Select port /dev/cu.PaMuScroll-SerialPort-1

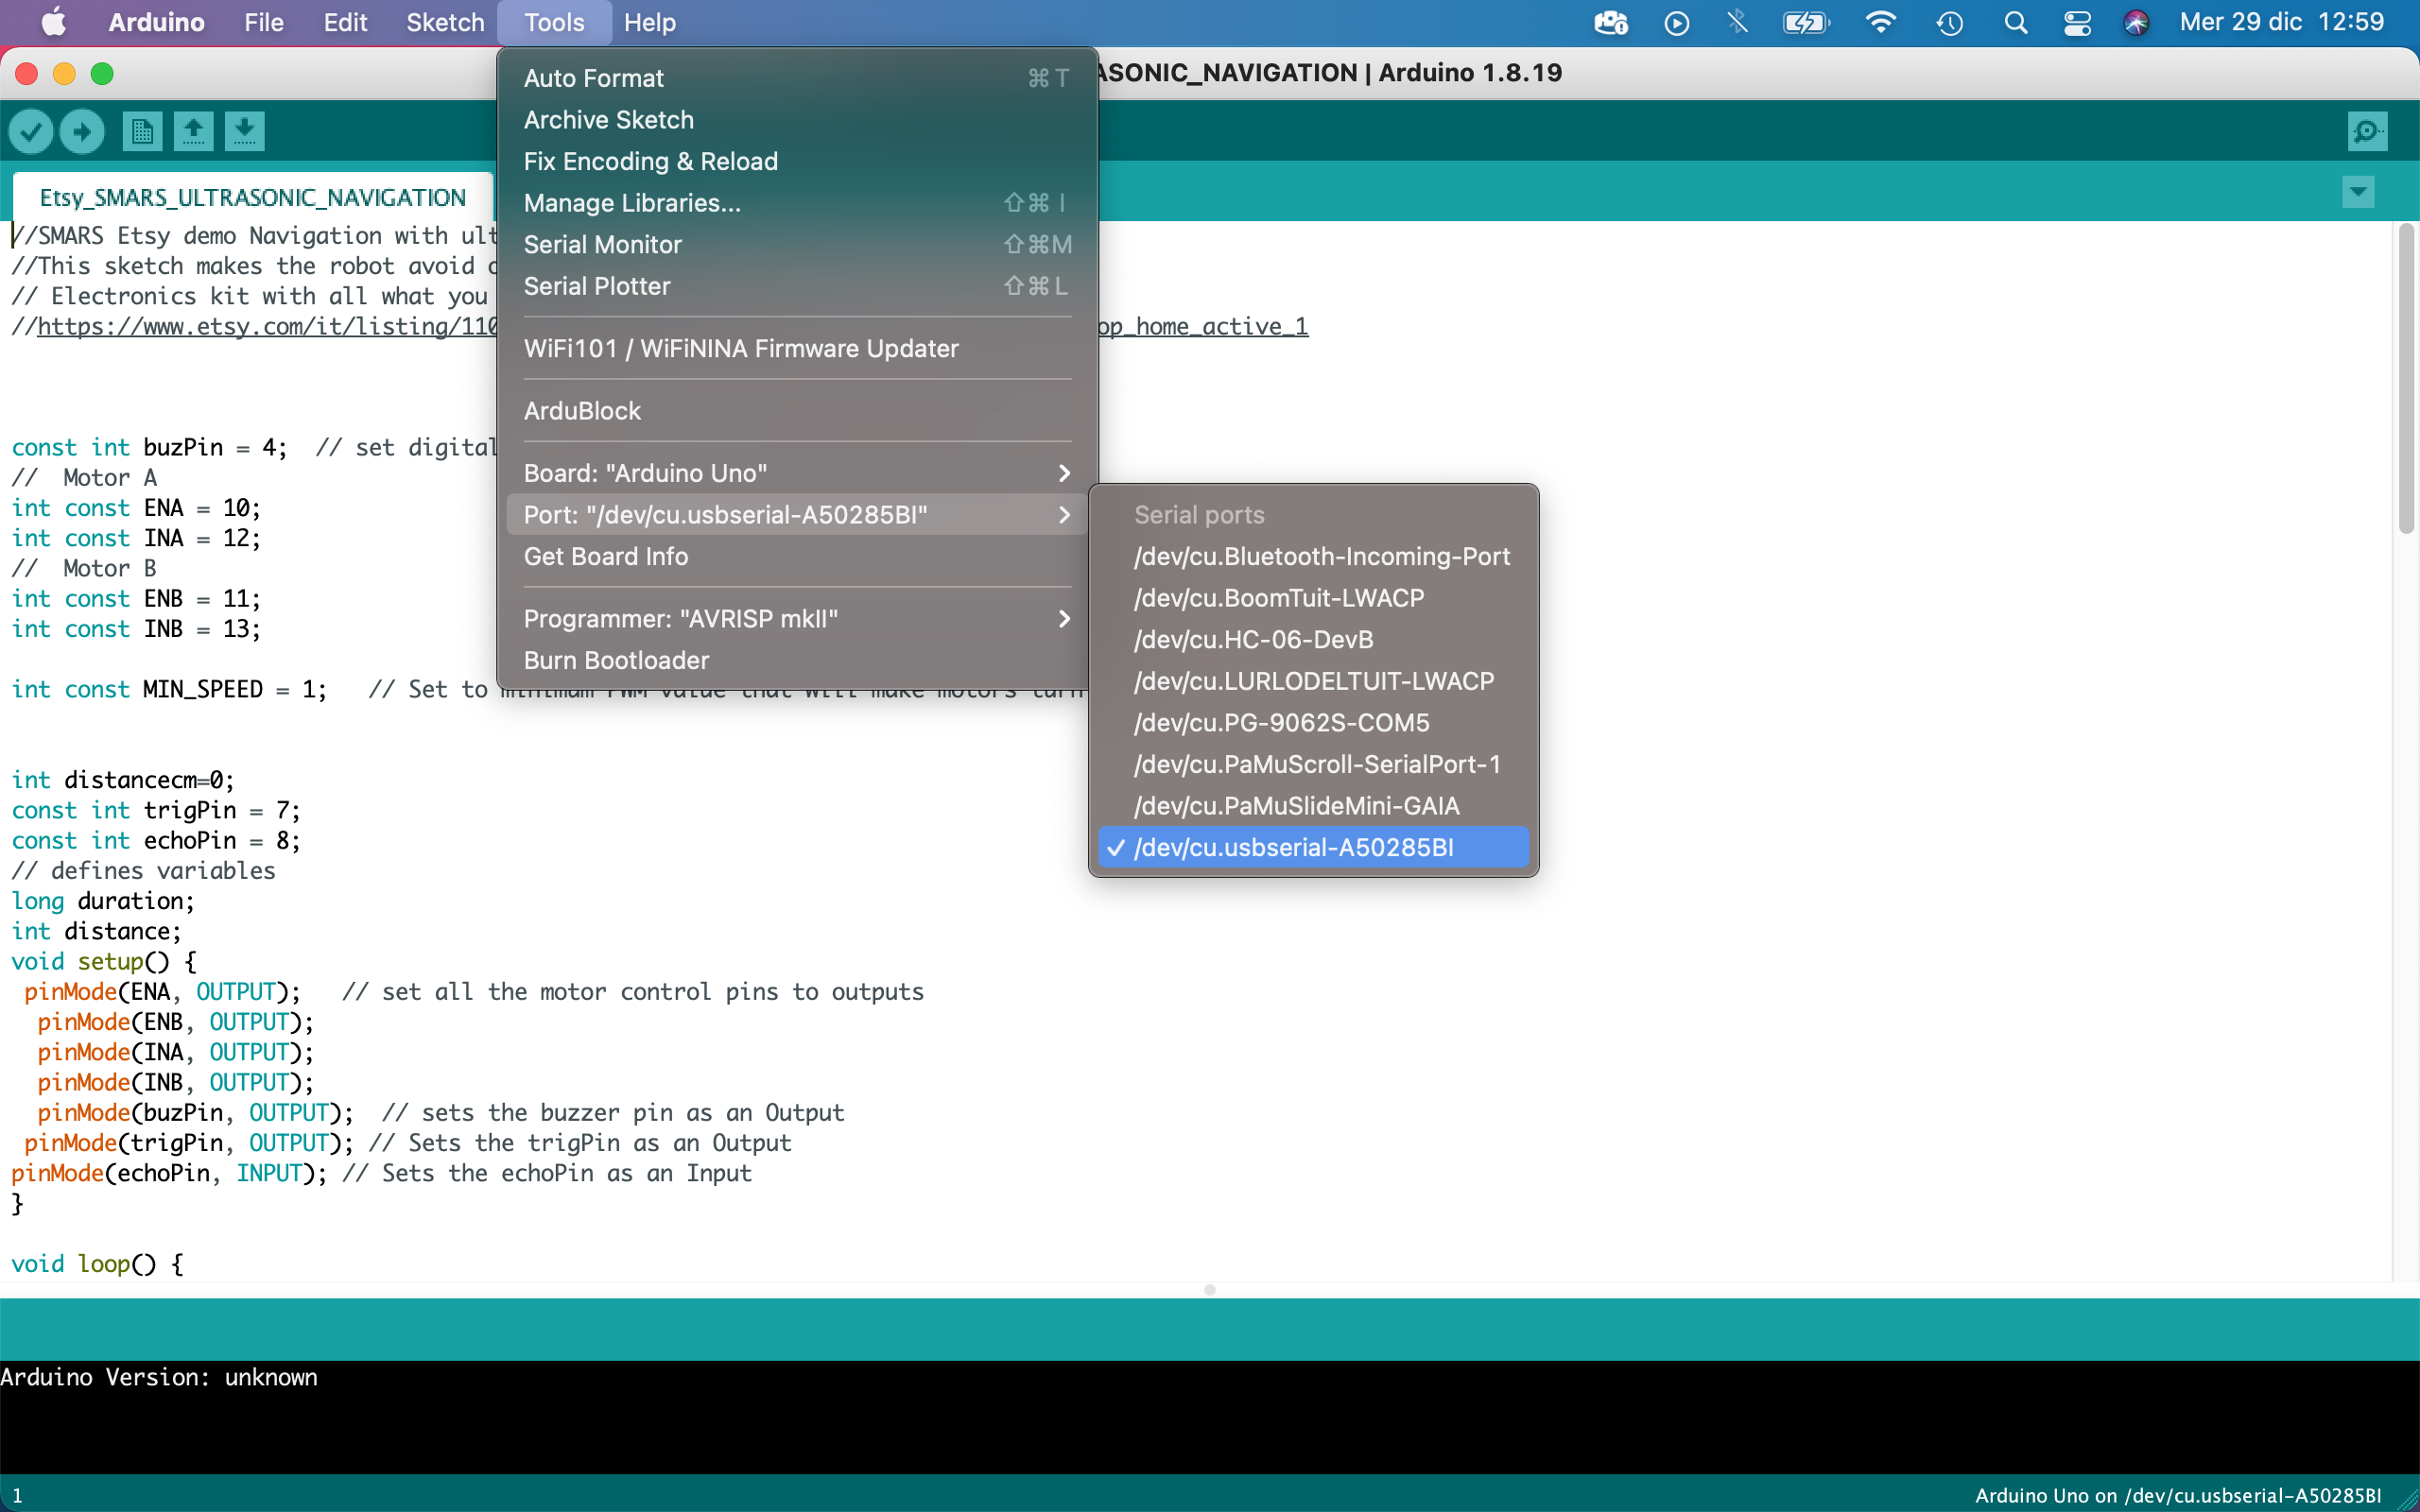click(1313, 765)
